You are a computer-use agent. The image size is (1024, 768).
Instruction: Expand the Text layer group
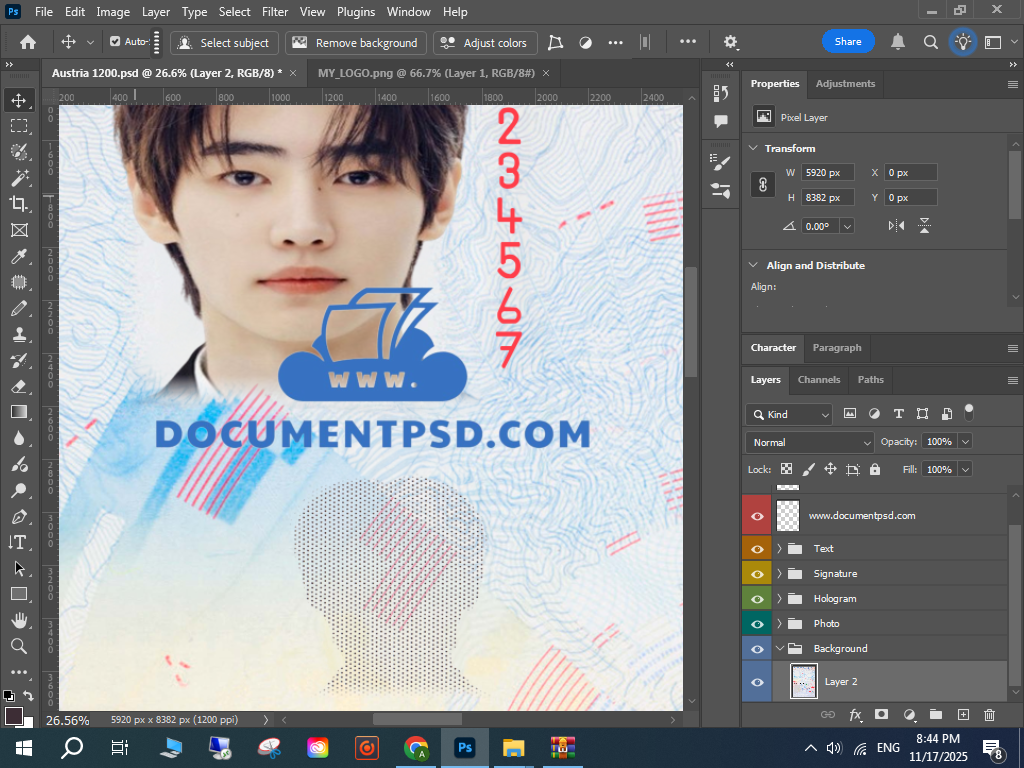tap(779, 549)
